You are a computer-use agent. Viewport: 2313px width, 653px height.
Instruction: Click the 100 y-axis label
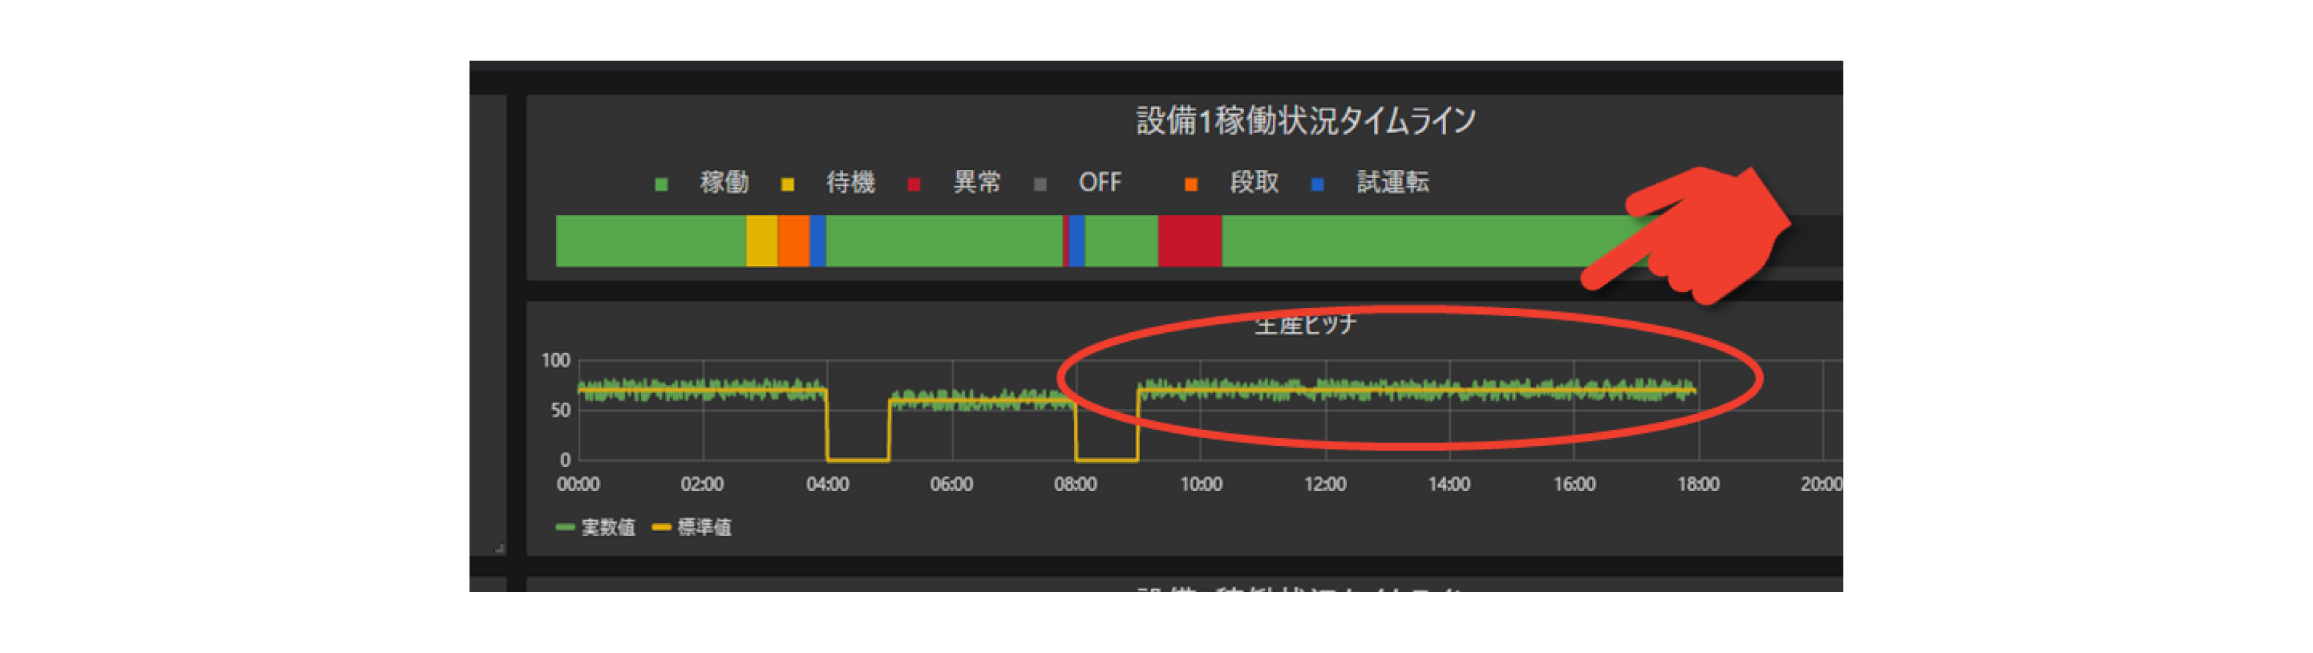point(556,360)
